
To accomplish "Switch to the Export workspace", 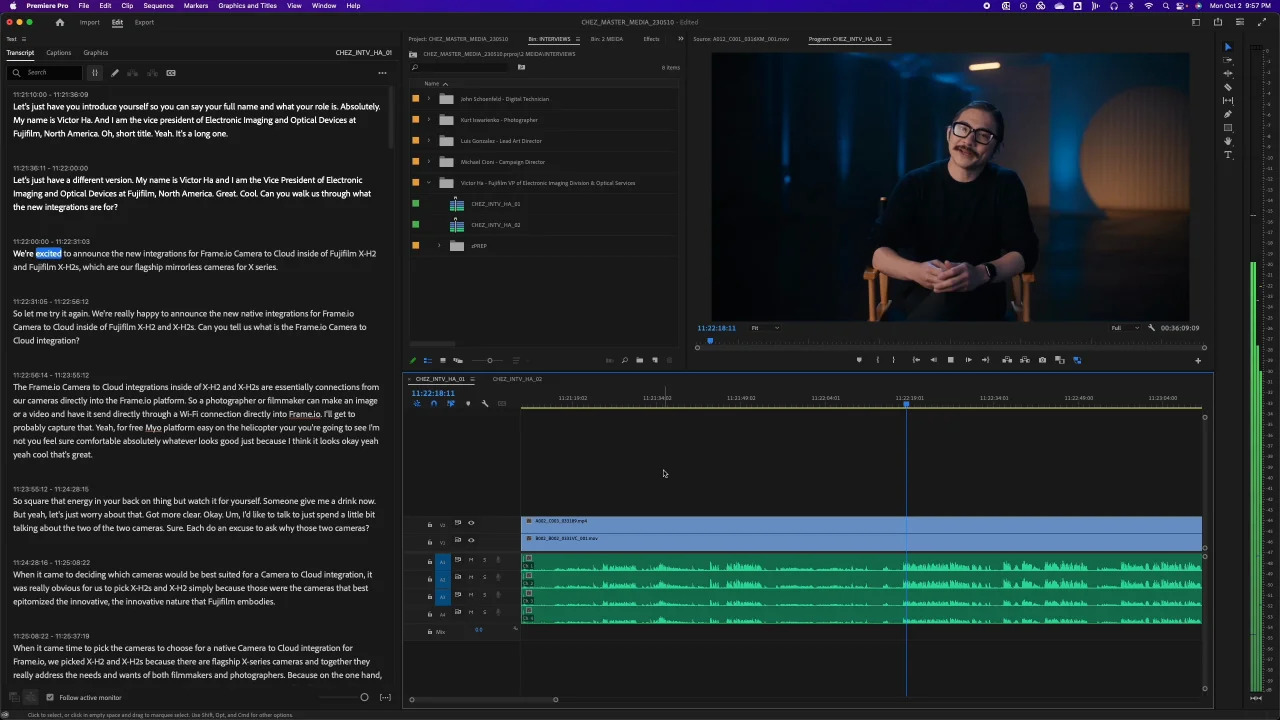I will [x=144, y=22].
